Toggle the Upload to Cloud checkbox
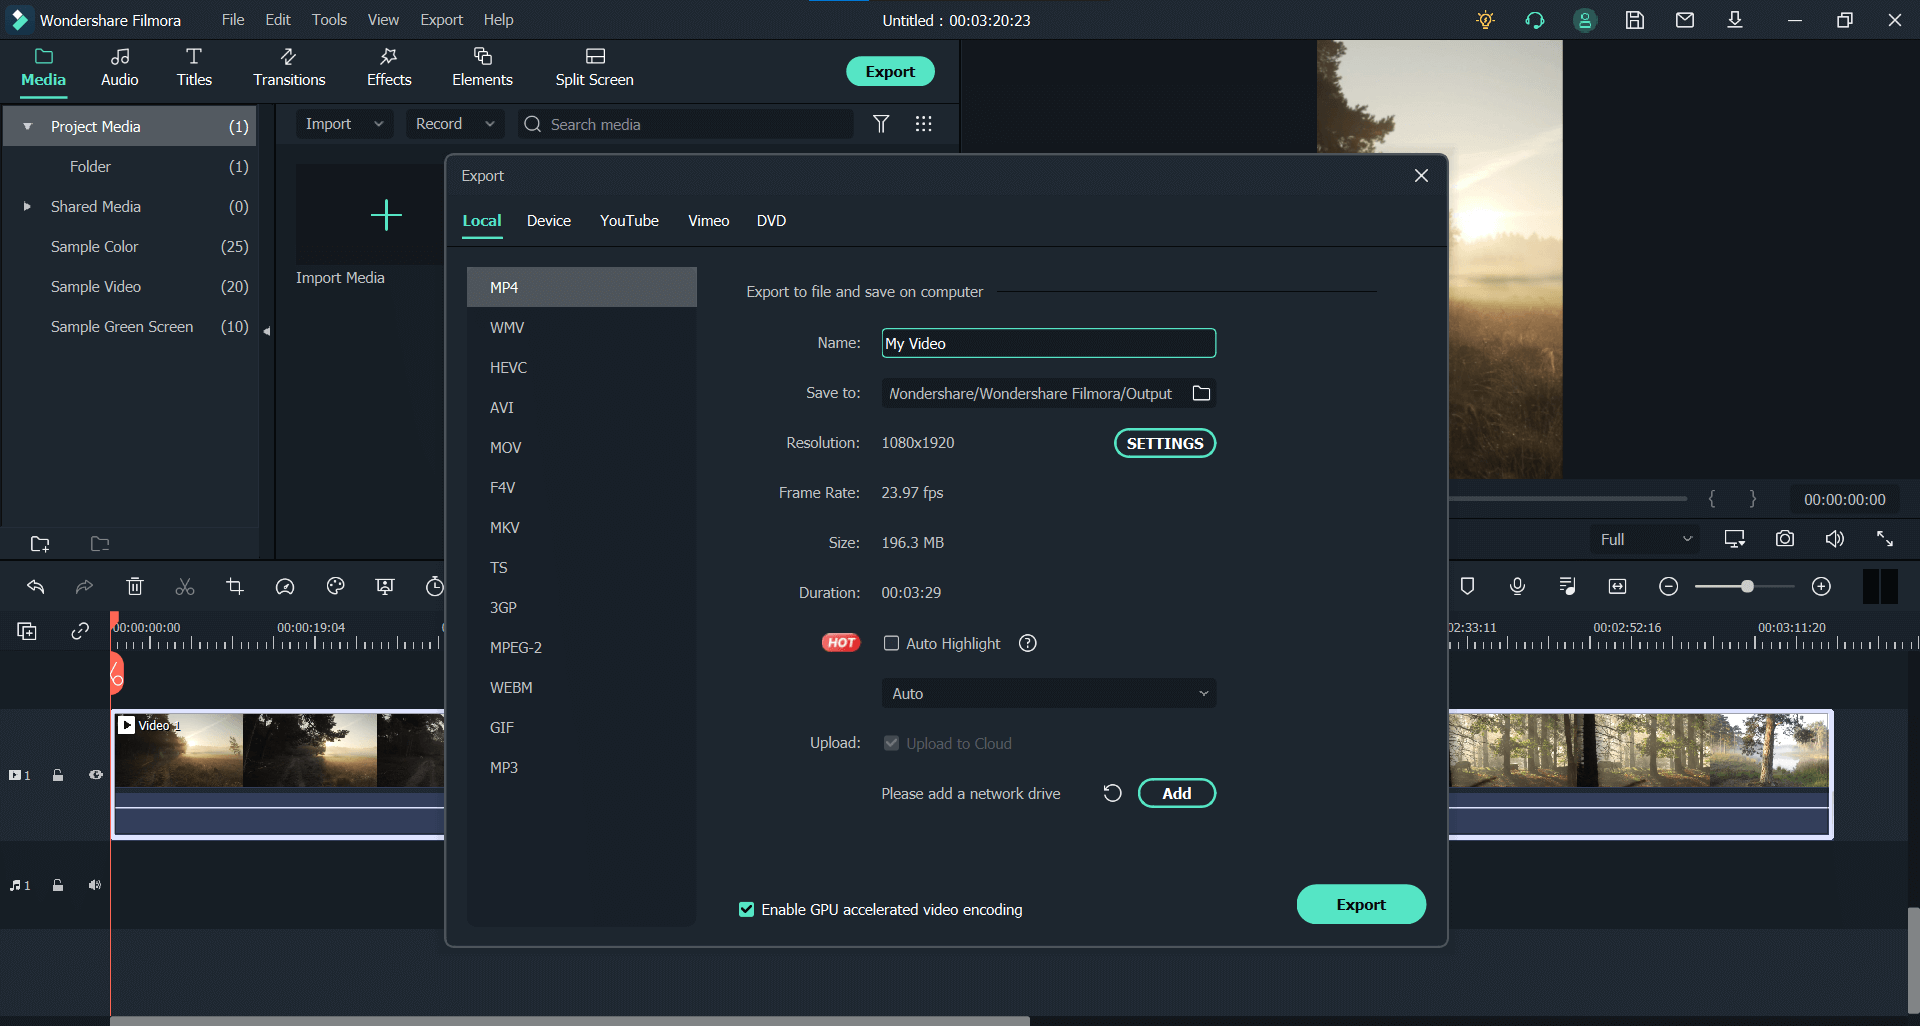 pyautogui.click(x=891, y=743)
